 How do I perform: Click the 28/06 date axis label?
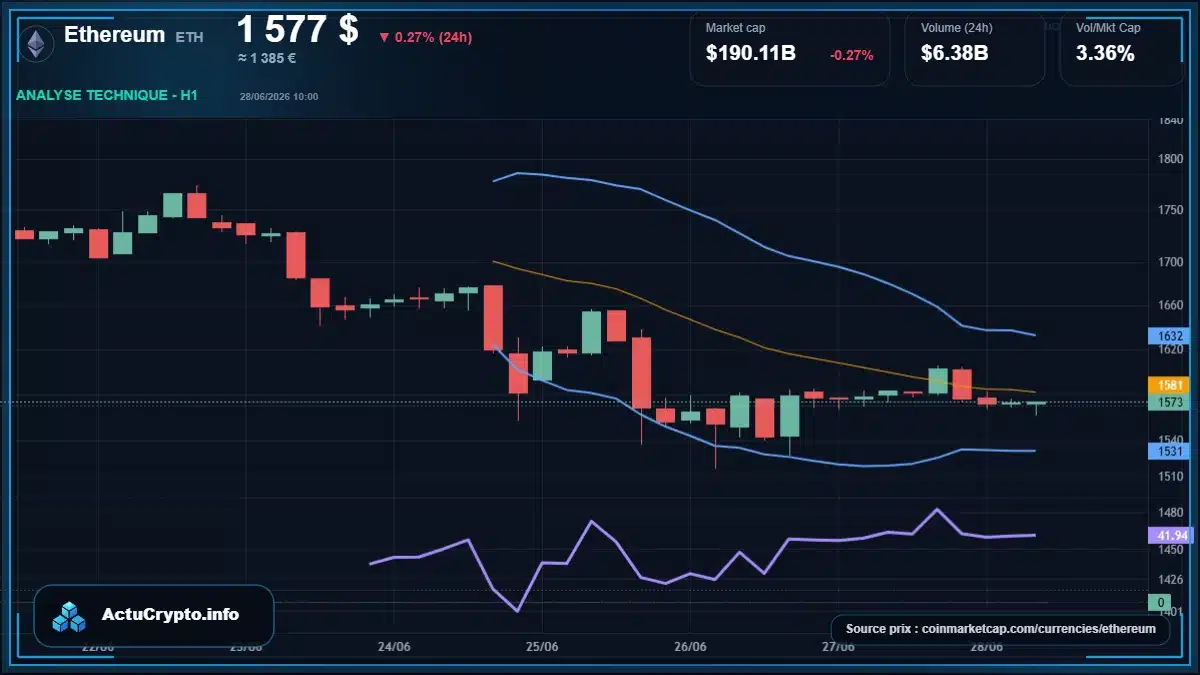point(986,646)
